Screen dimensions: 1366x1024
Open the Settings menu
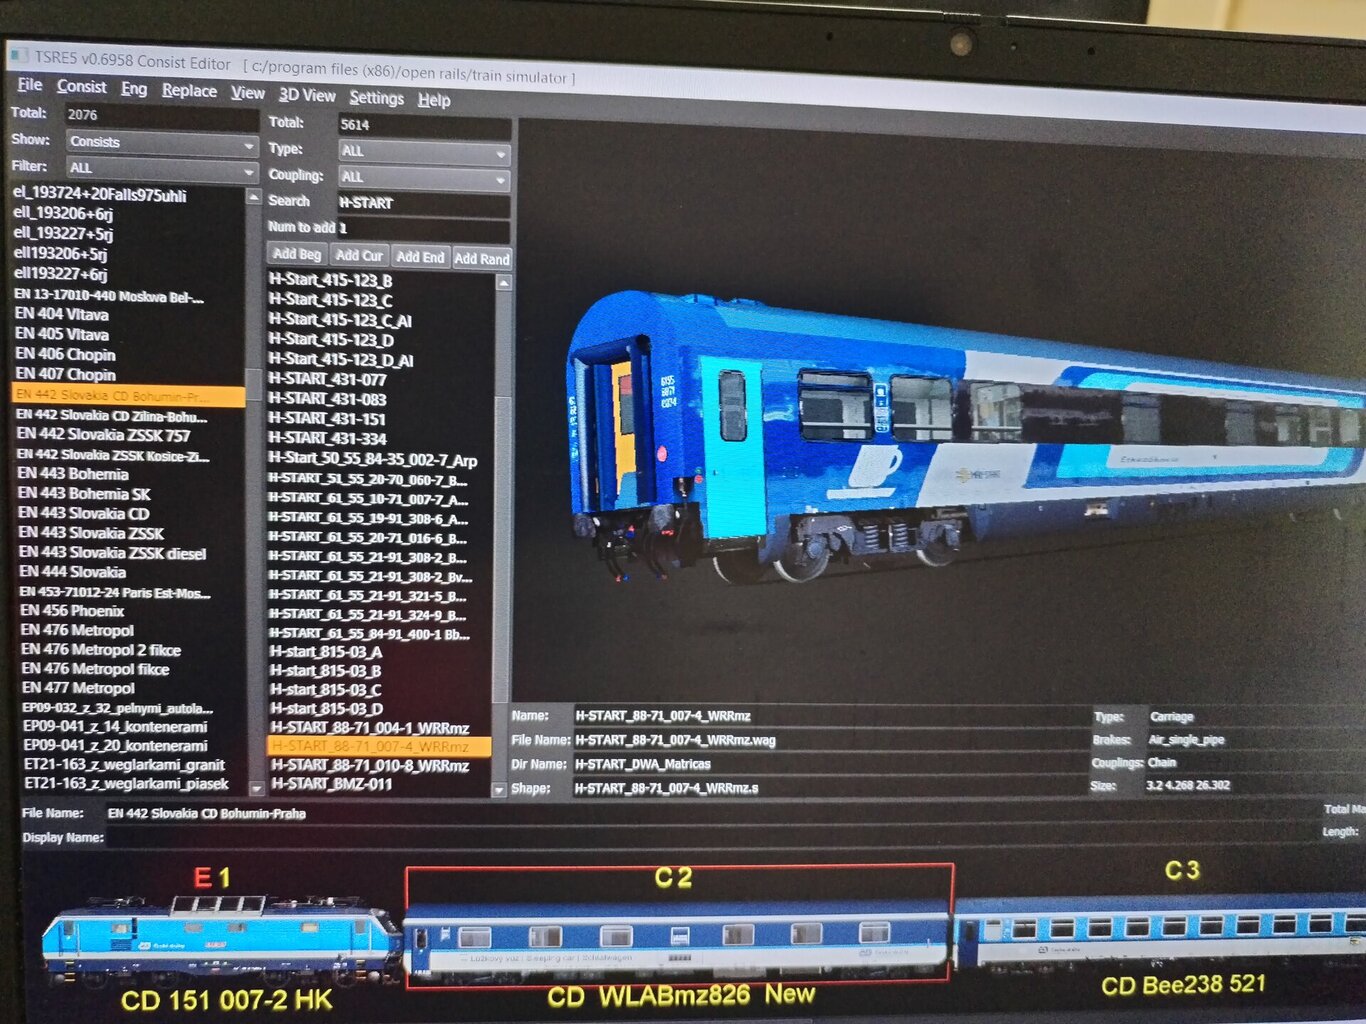(376, 98)
